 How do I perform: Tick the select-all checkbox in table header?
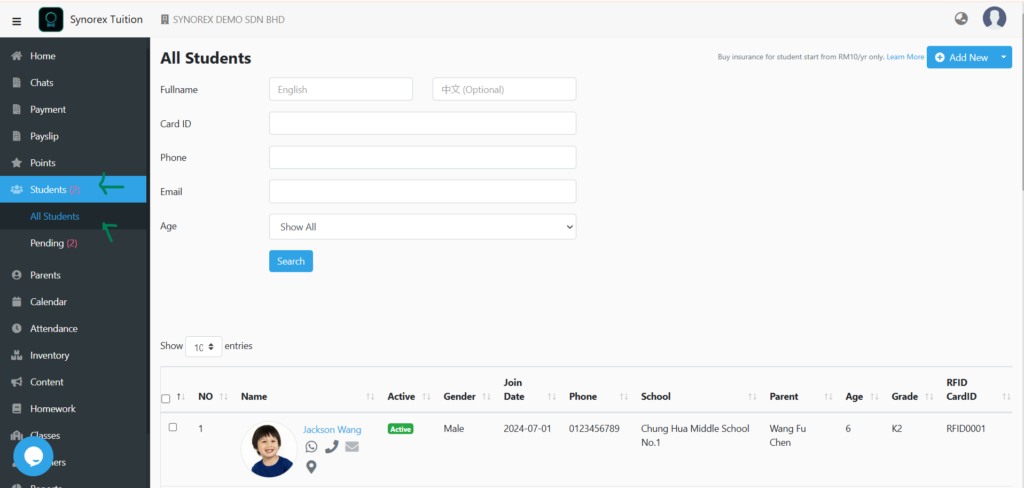tap(165, 399)
